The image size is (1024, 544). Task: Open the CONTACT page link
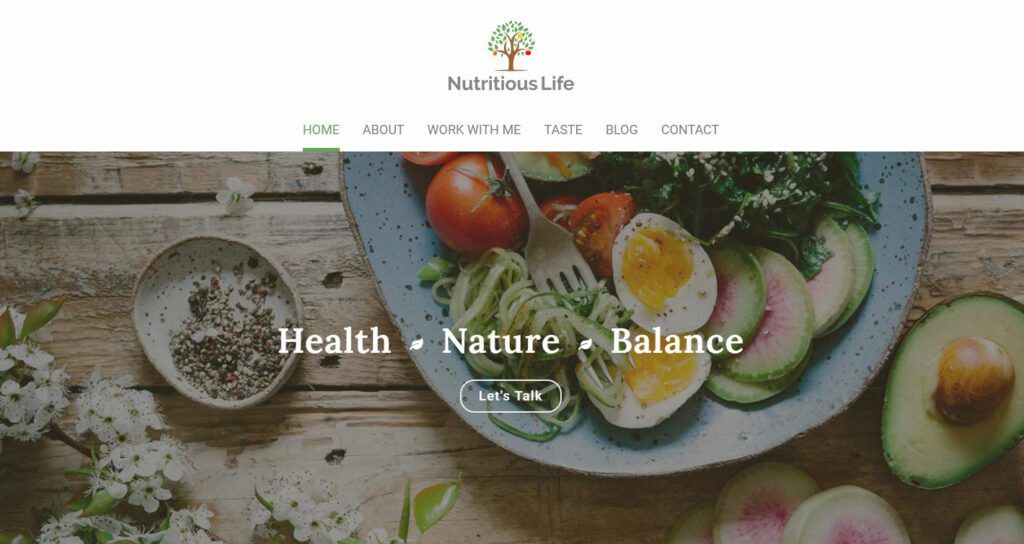coord(690,130)
